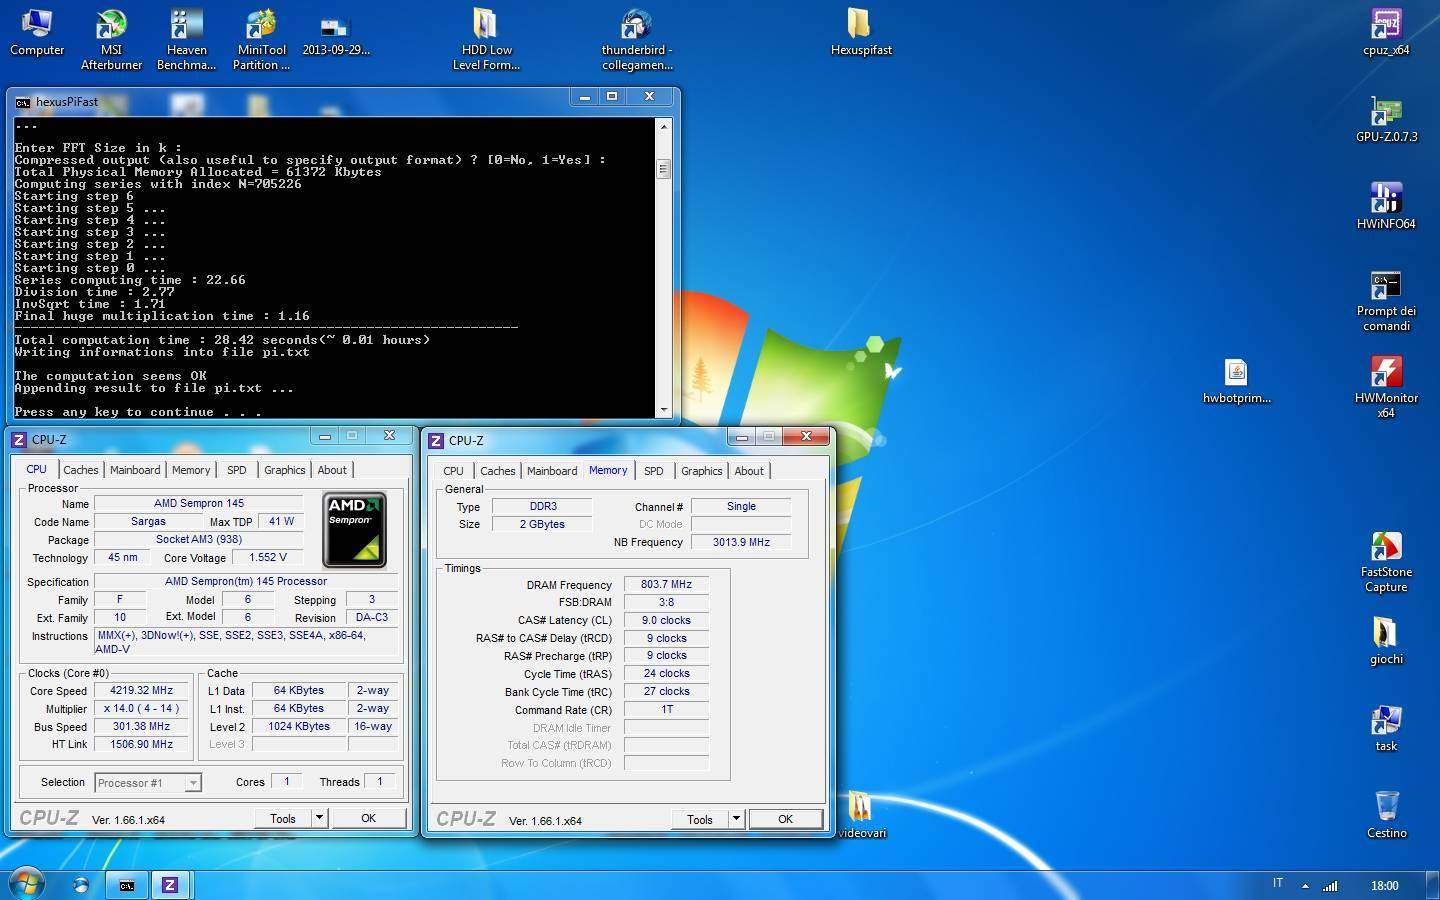Open the task shortcut icon
The height and width of the screenshot is (900, 1440).
tap(1386, 729)
